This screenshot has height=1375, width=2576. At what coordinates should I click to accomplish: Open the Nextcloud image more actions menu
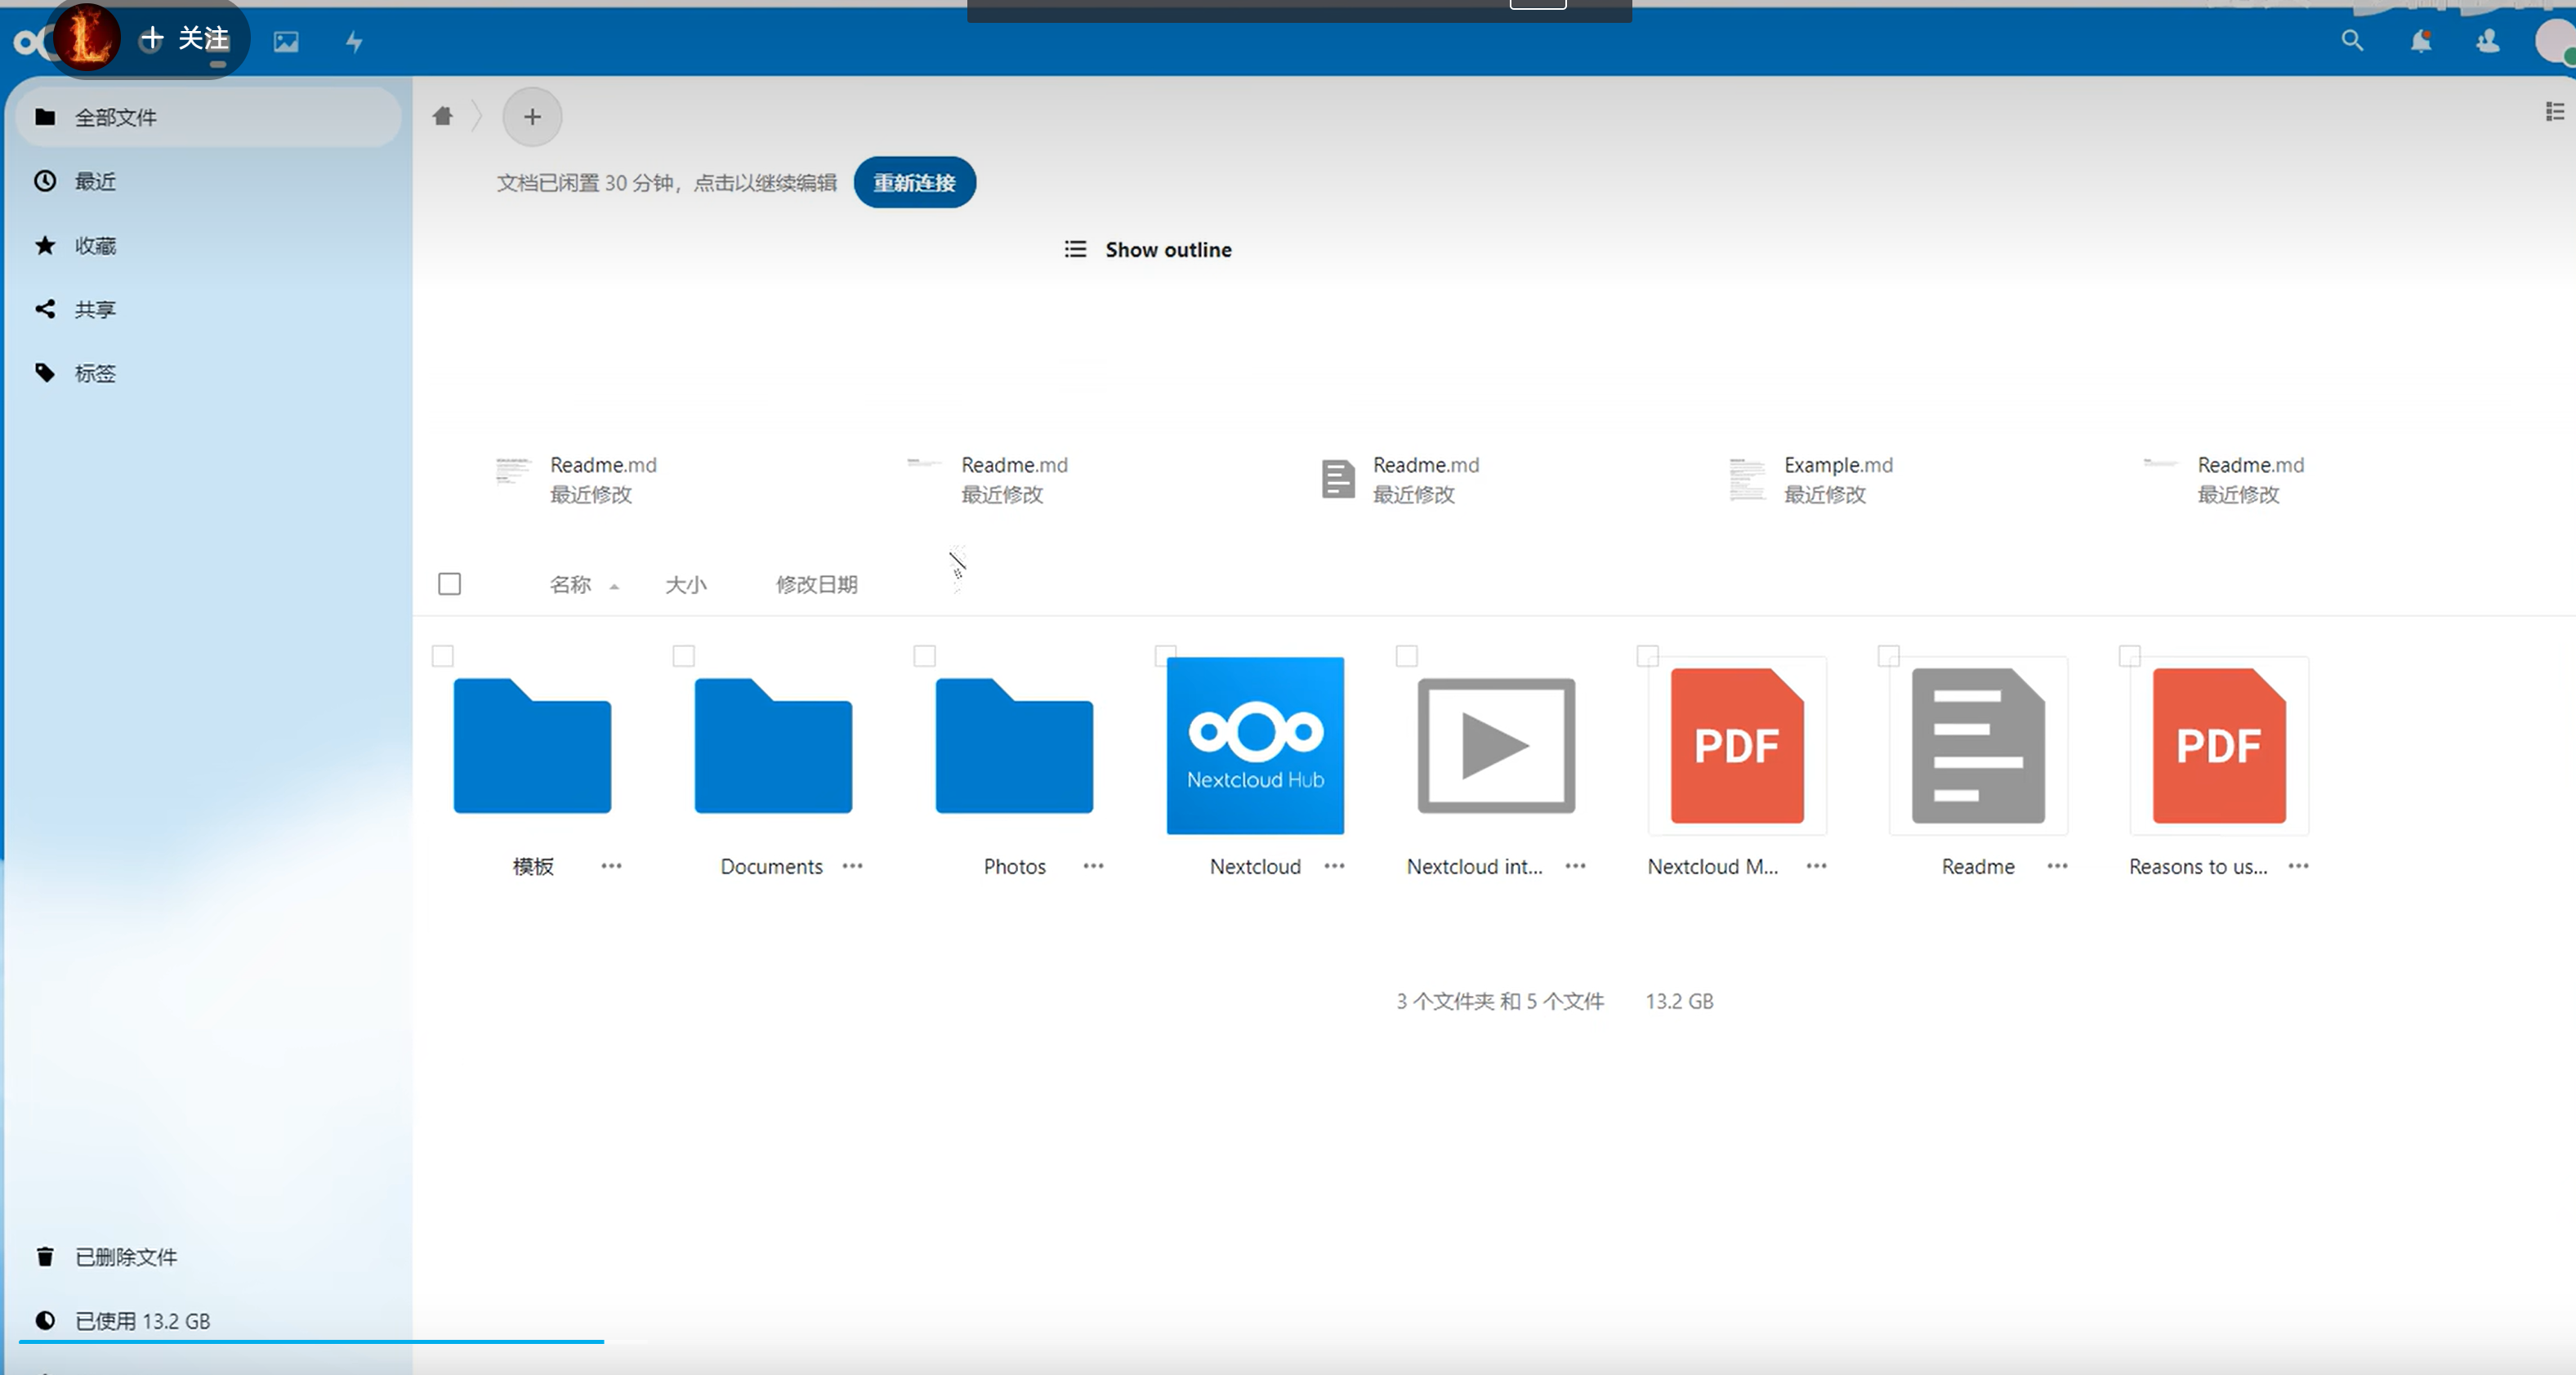[1334, 866]
